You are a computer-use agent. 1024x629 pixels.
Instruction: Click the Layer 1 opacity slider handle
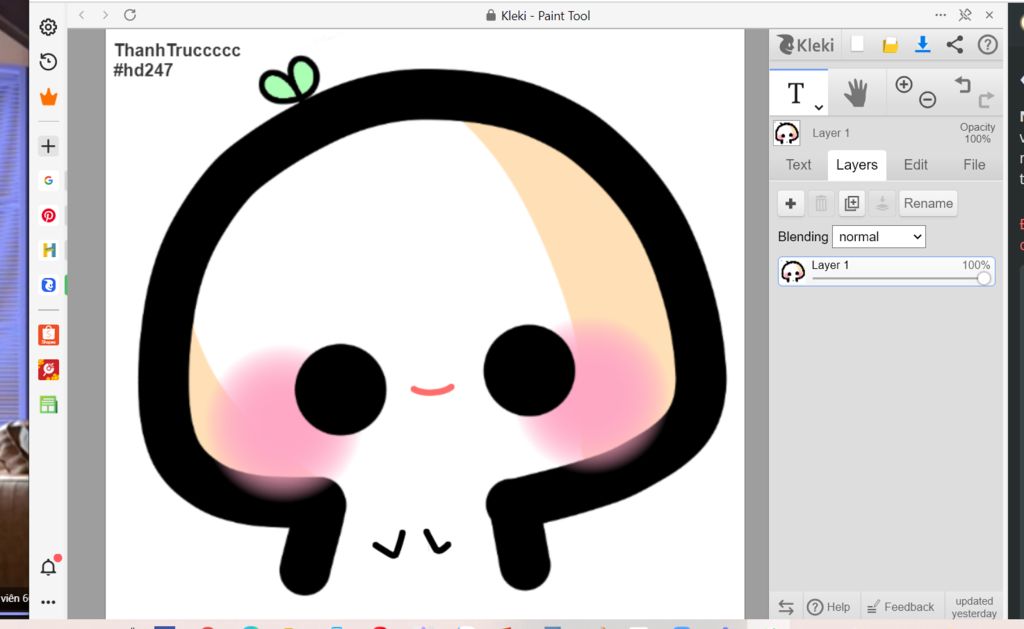pos(984,279)
